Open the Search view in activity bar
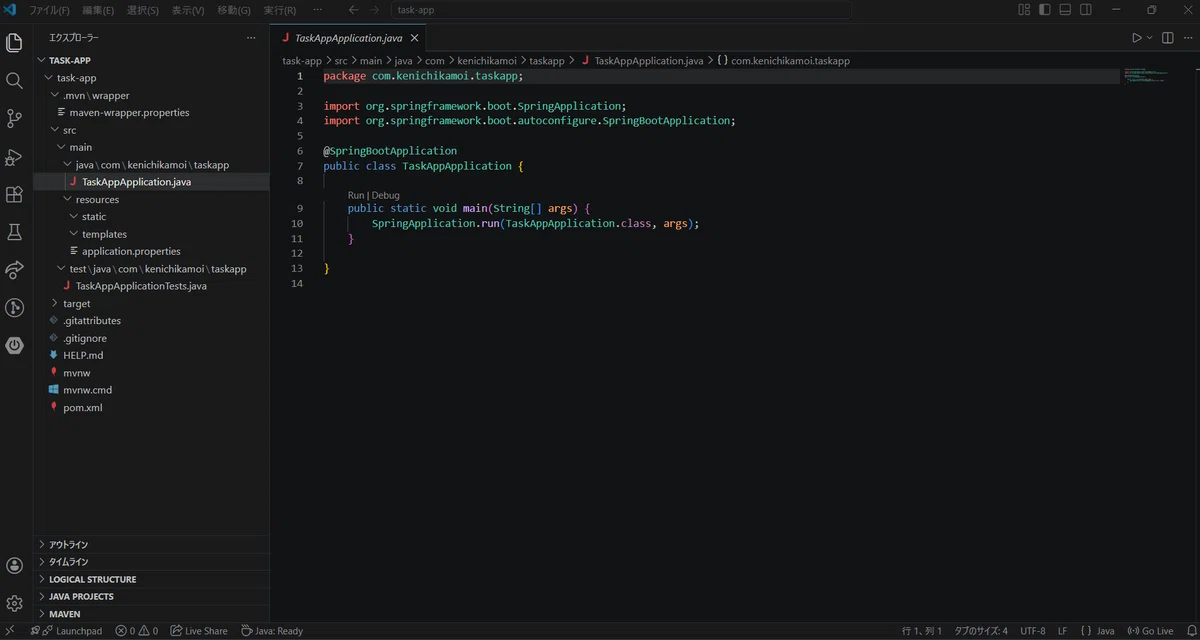1200x640 pixels. tap(14, 81)
